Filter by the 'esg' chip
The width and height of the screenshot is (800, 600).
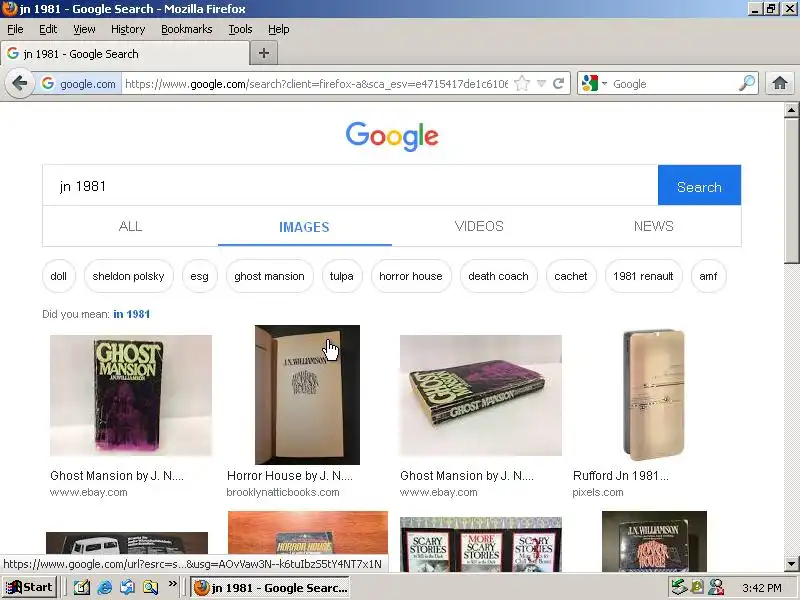(199, 276)
